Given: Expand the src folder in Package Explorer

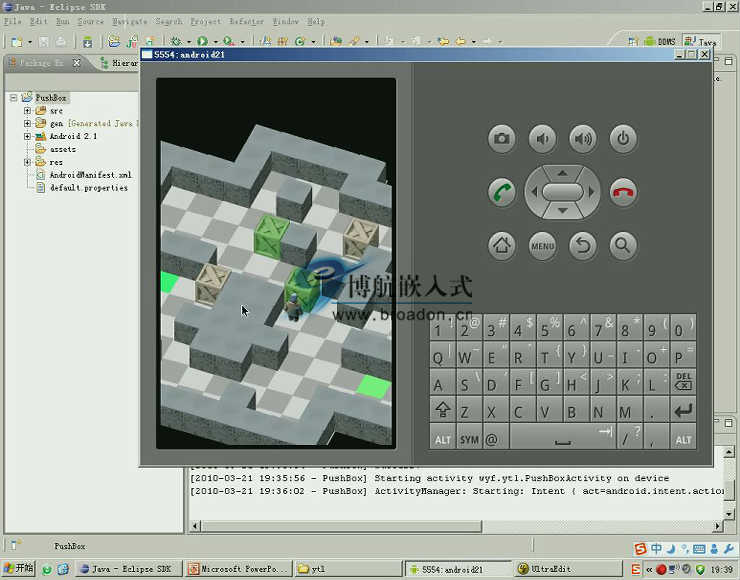Looking at the screenshot, I should [27, 110].
